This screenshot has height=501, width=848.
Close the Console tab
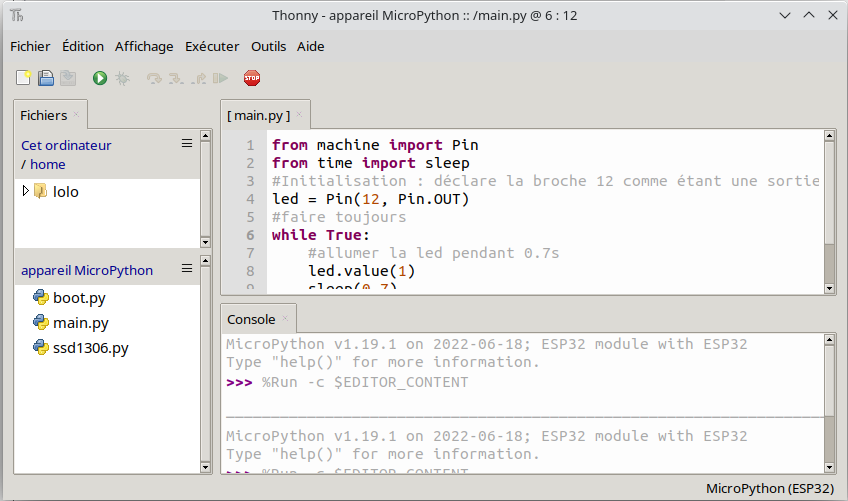point(285,318)
